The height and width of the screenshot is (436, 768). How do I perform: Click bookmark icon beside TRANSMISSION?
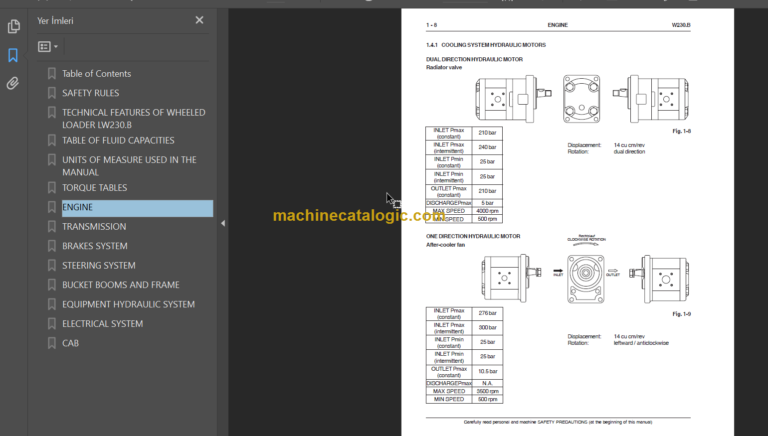(51, 227)
